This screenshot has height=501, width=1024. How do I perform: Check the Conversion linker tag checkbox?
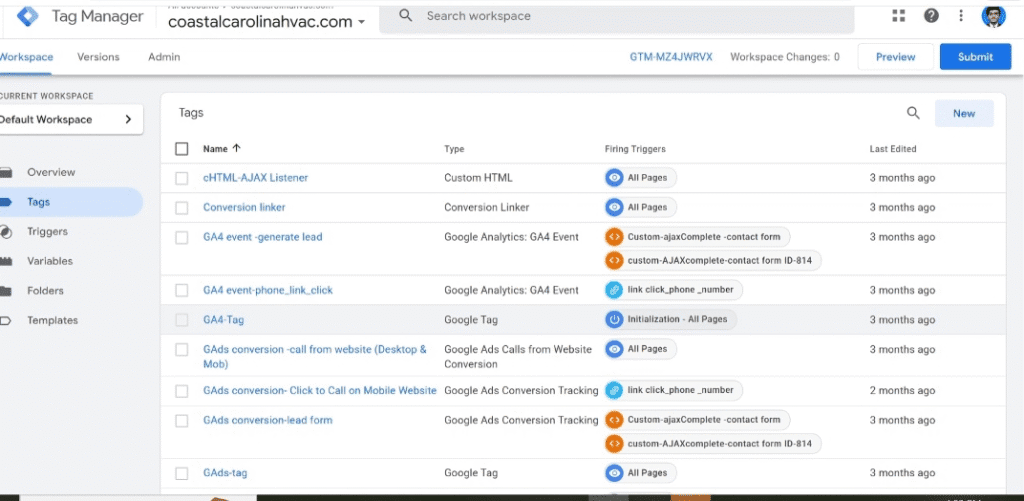coord(182,208)
